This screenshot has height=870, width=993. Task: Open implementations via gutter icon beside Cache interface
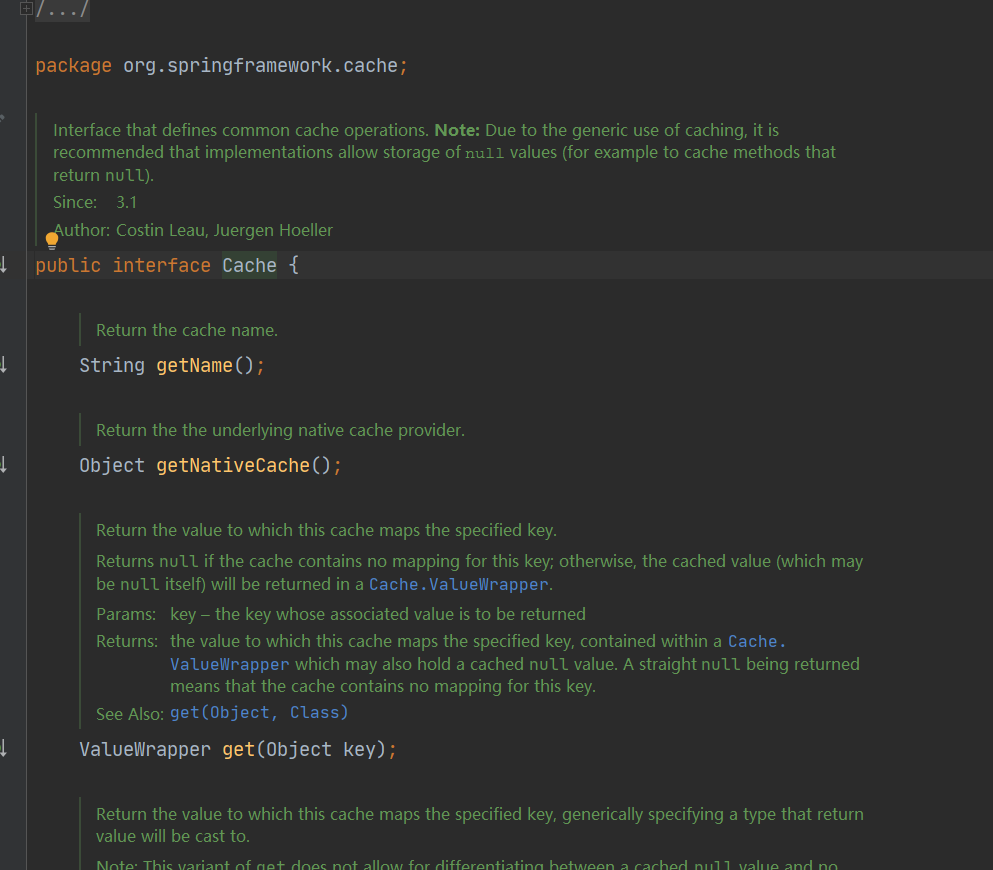(3, 265)
